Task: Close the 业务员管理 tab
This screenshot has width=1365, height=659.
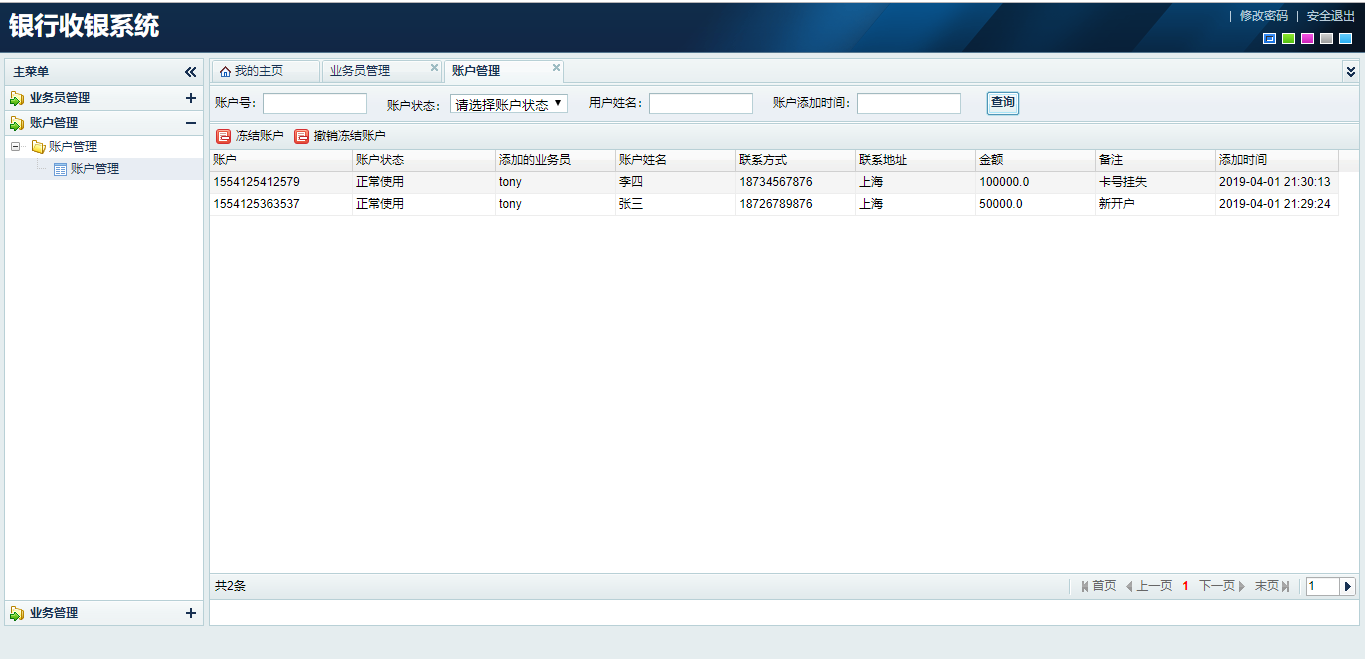Action: click(x=434, y=68)
